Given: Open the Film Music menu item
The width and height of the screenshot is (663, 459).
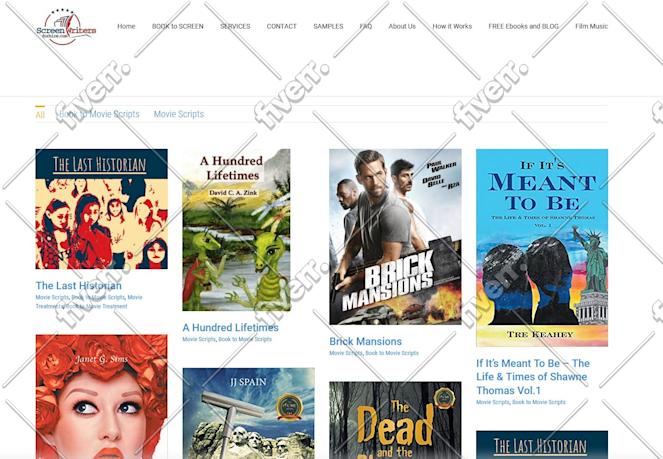Looking at the screenshot, I should [592, 26].
